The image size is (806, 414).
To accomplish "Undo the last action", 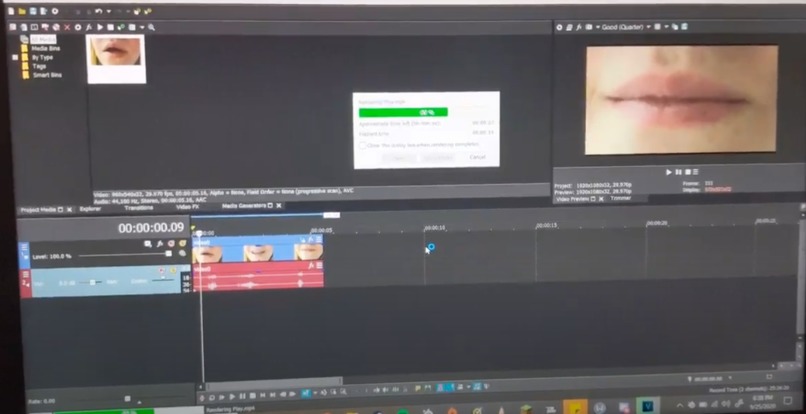I will (98, 11).
